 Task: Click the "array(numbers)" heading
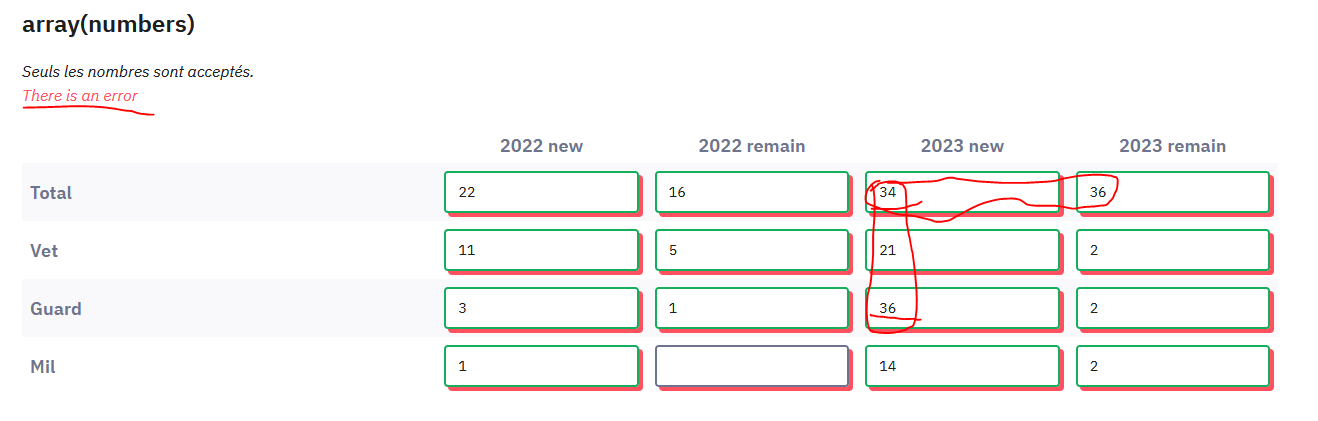point(108,25)
